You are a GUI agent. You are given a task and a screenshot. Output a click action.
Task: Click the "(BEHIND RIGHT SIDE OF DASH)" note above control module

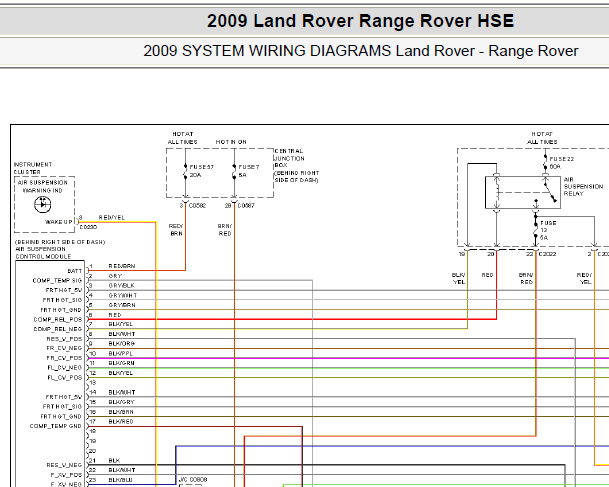pyautogui.click(x=60, y=242)
